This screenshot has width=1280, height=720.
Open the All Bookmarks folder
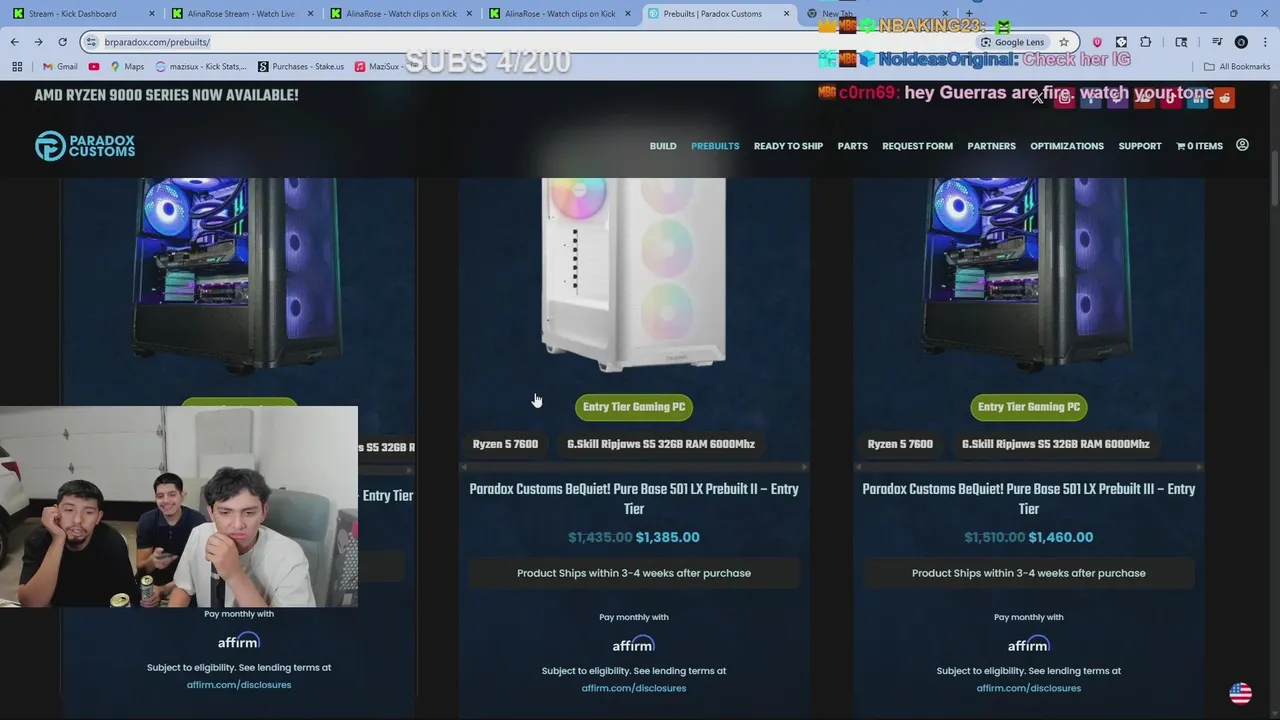tap(1237, 67)
